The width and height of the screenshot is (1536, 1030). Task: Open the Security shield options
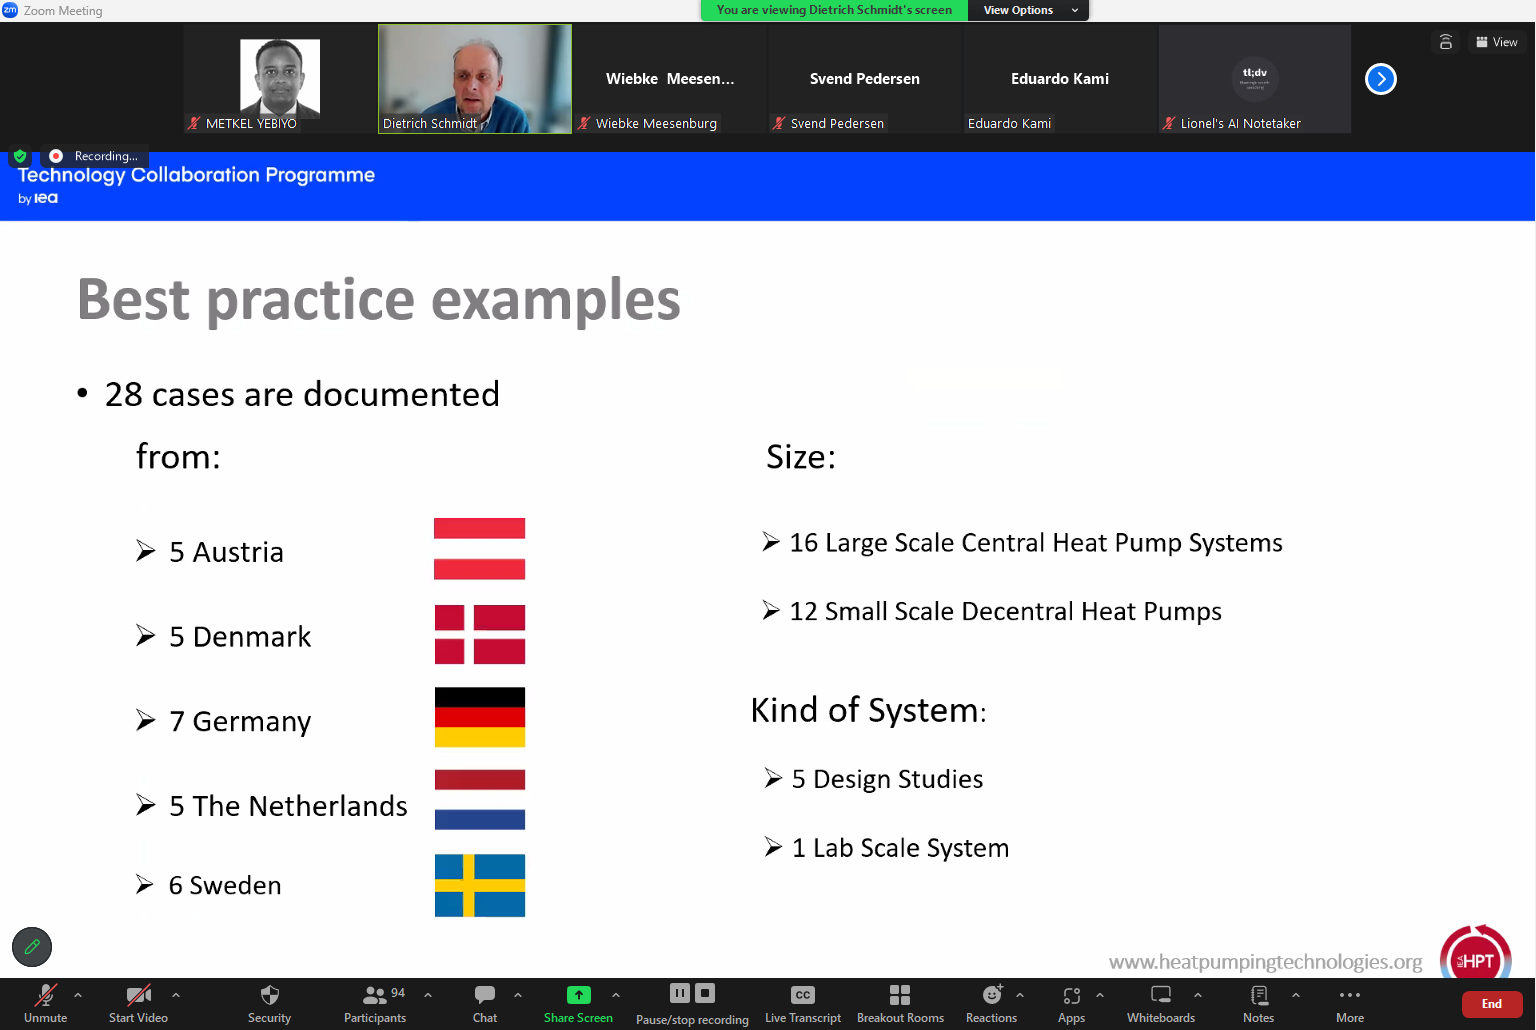pyautogui.click(x=269, y=1003)
